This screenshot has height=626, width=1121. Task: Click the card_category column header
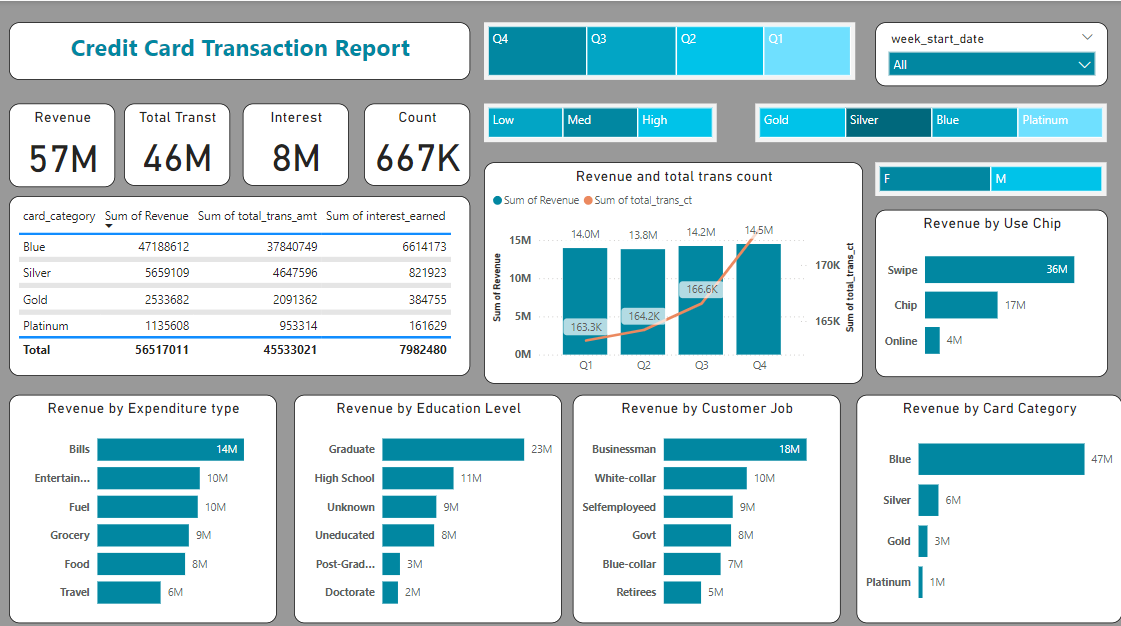[x=59, y=216]
